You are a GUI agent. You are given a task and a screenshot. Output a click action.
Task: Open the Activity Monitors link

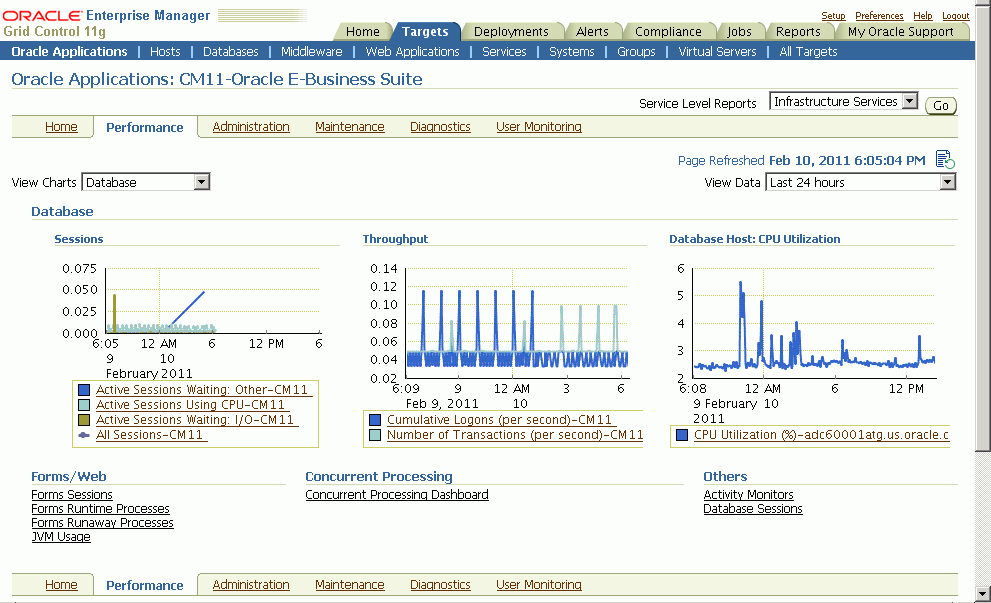(x=748, y=495)
